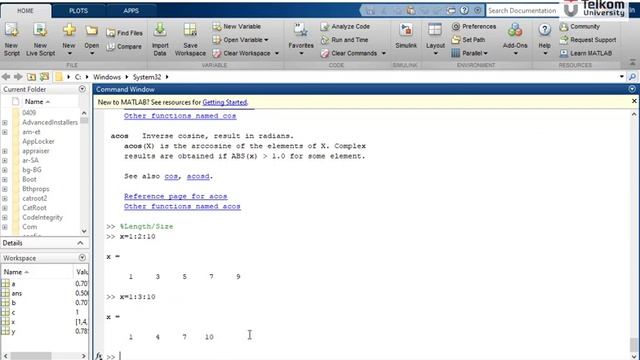Viewport: 640px width, 360px height.
Task: Open Command Window actions menu
Action: point(632,89)
